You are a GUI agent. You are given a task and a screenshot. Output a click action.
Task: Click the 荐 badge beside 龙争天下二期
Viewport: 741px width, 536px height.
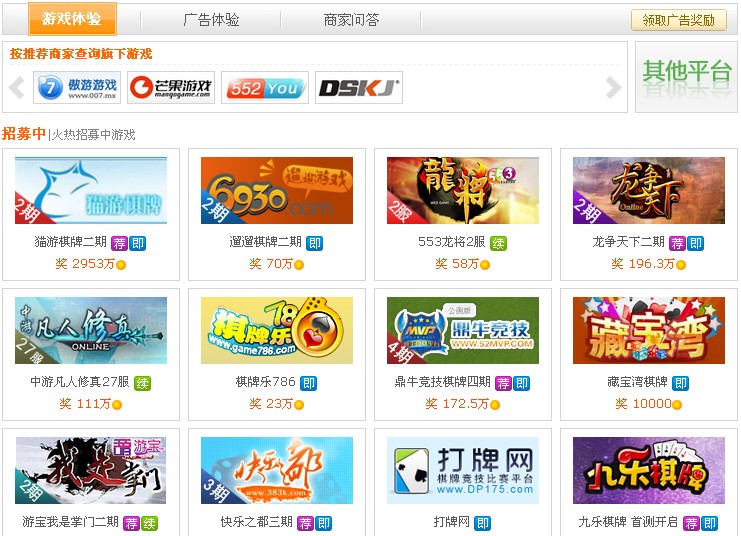coord(677,243)
